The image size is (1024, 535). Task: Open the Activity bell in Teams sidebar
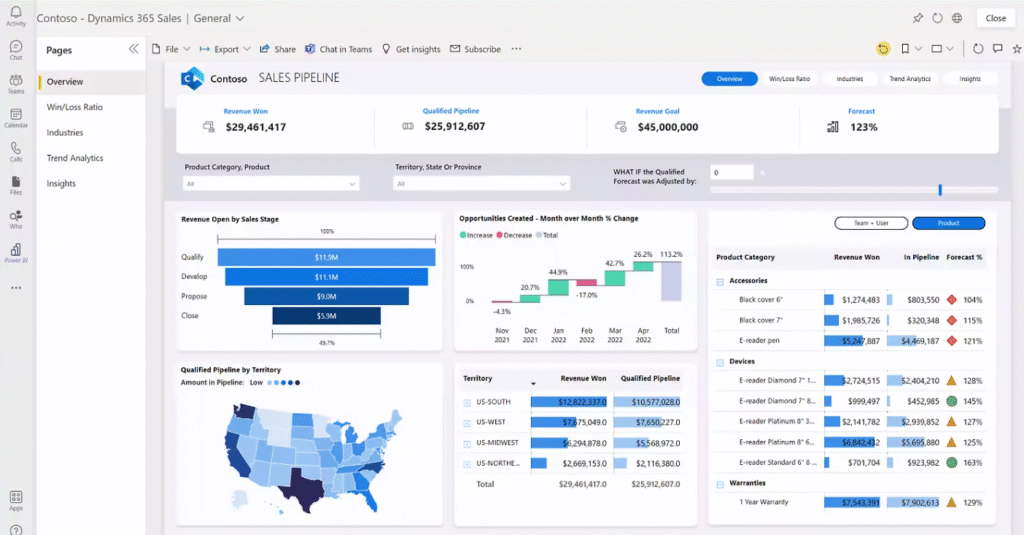[16, 16]
